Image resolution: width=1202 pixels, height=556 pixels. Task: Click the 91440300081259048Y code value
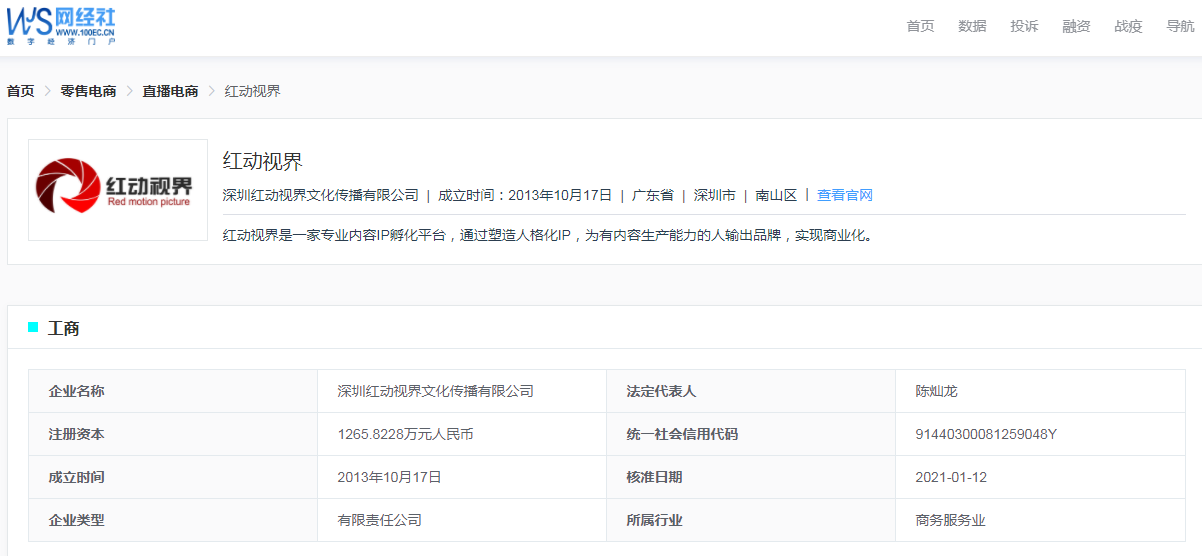986,434
